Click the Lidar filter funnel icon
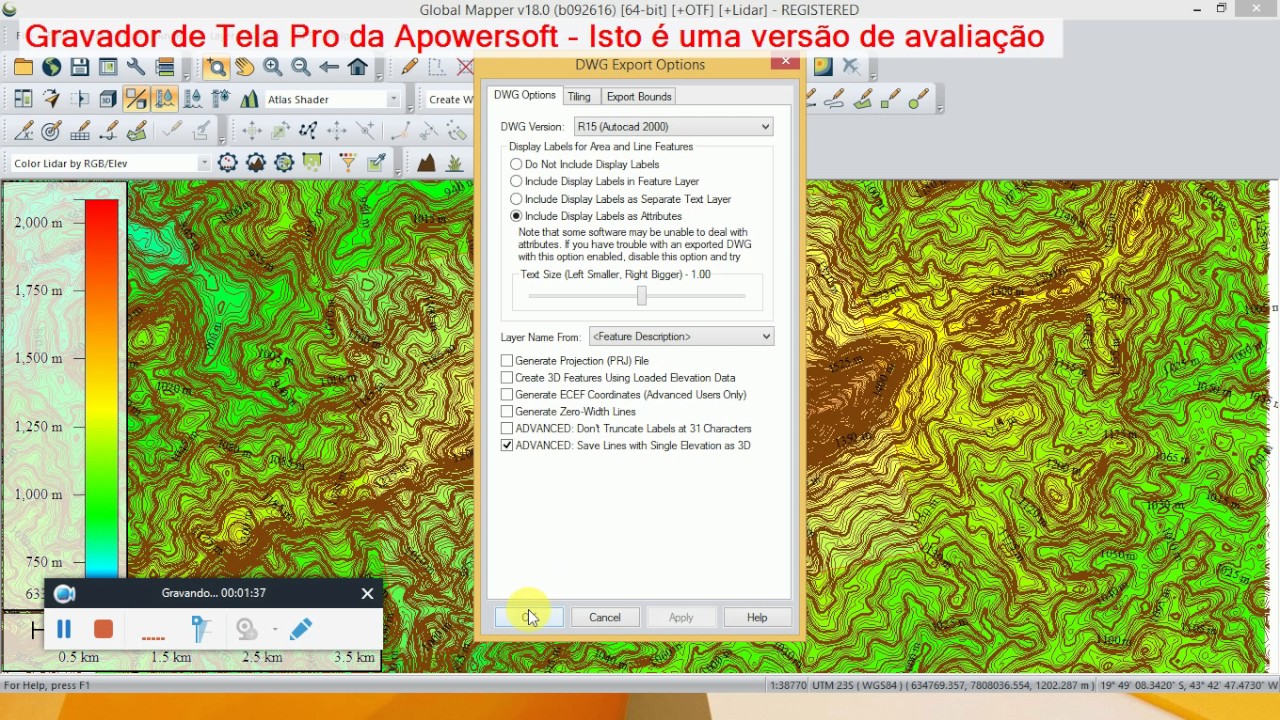This screenshot has width=1280, height=720. point(348,162)
